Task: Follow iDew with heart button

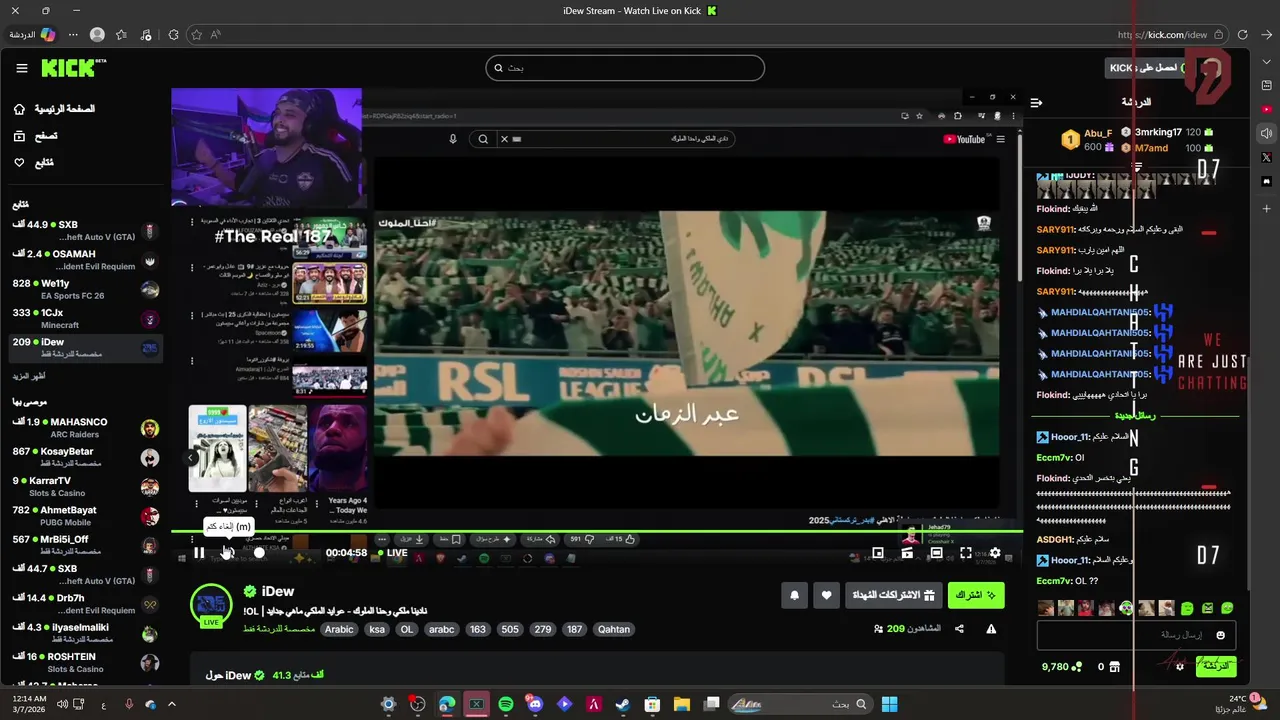Action: (826, 595)
